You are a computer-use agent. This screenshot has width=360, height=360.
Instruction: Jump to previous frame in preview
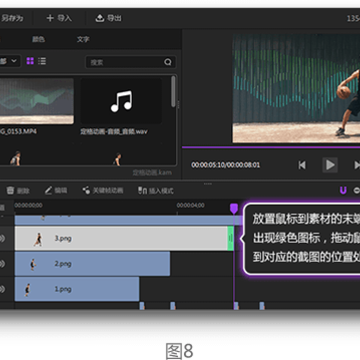pos(302,165)
